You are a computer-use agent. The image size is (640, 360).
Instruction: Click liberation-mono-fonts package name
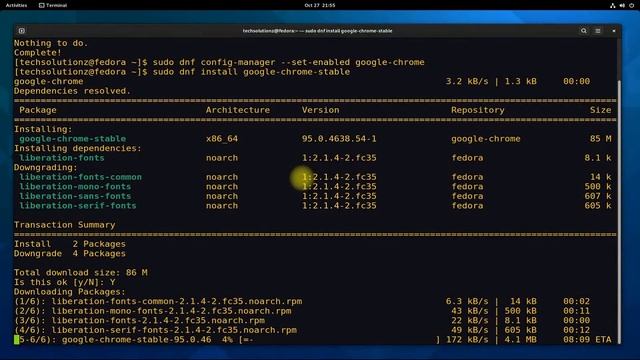[x=75, y=187]
